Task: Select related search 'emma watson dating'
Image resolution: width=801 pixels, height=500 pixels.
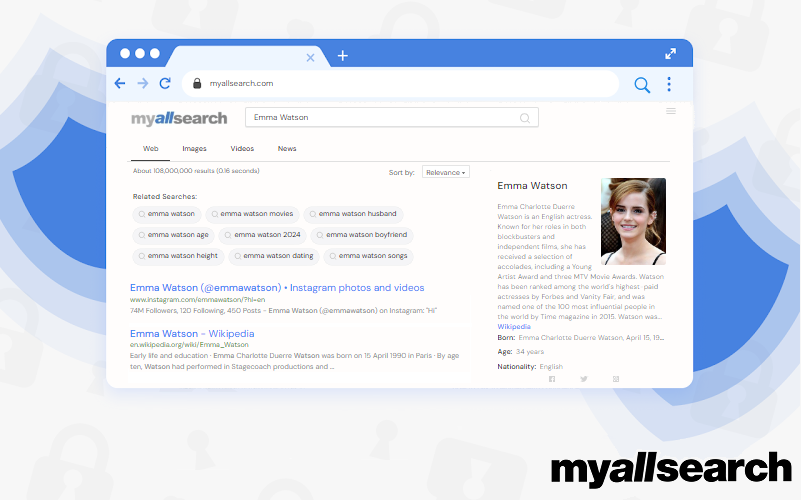Action: point(274,256)
